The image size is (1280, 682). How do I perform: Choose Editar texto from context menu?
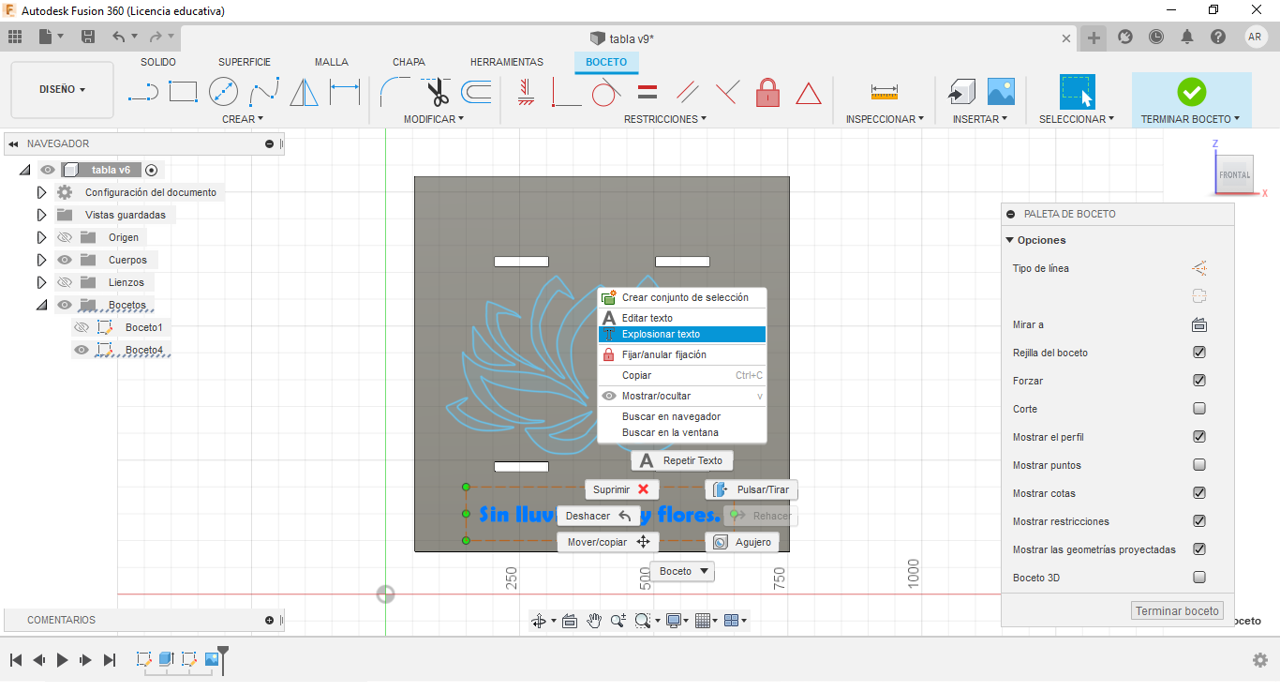click(682, 318)
